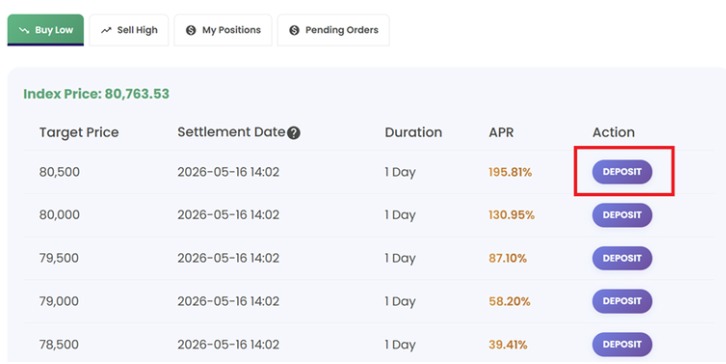Select the 79,000 target price cell
Screen dimensions: 726x364
click(59, 301)
